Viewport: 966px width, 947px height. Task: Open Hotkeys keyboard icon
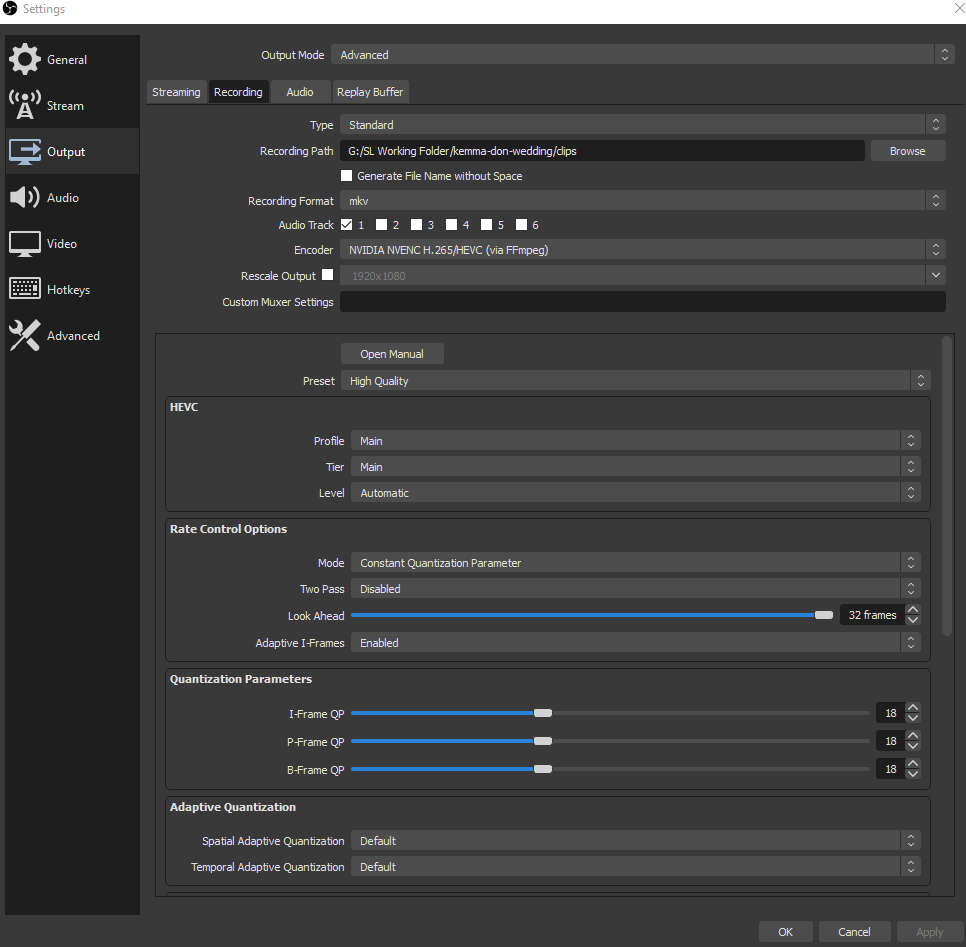click(25, 288)
